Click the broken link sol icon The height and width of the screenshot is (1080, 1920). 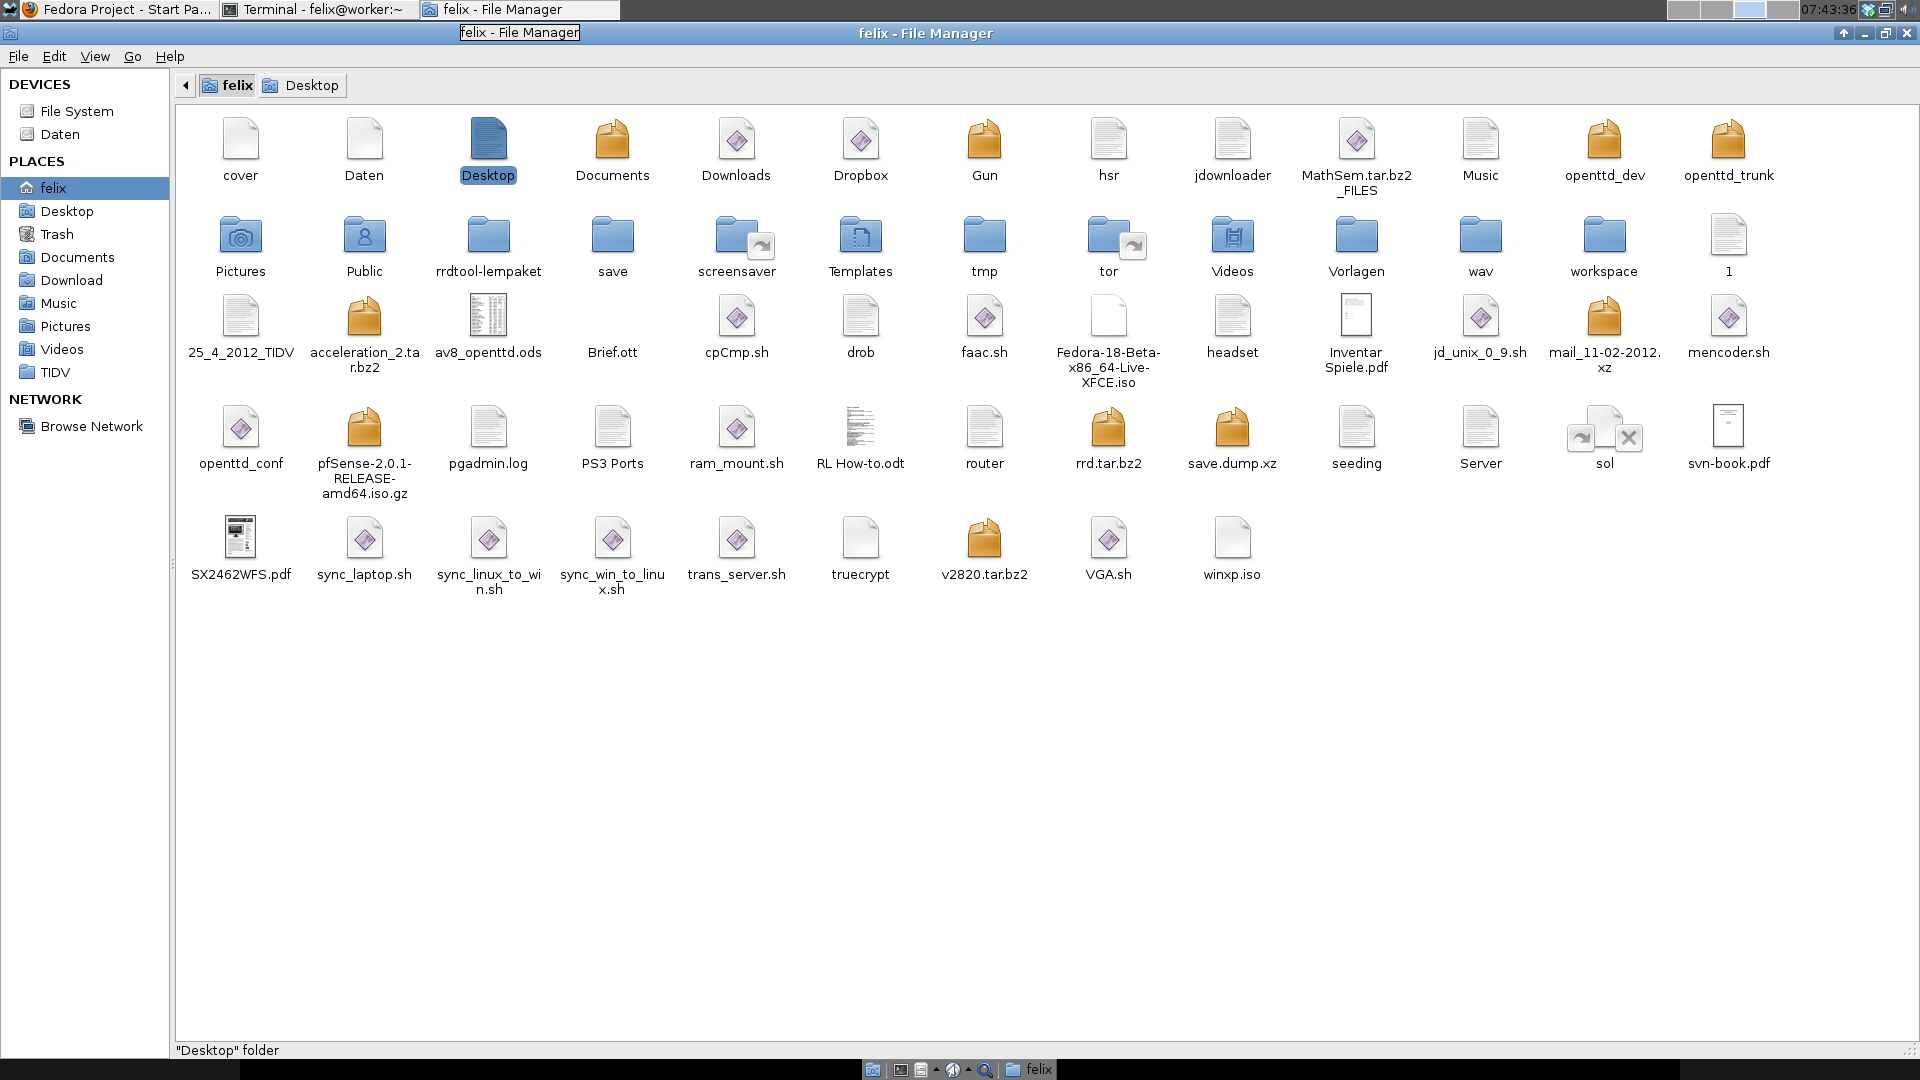click(1604, 429)
